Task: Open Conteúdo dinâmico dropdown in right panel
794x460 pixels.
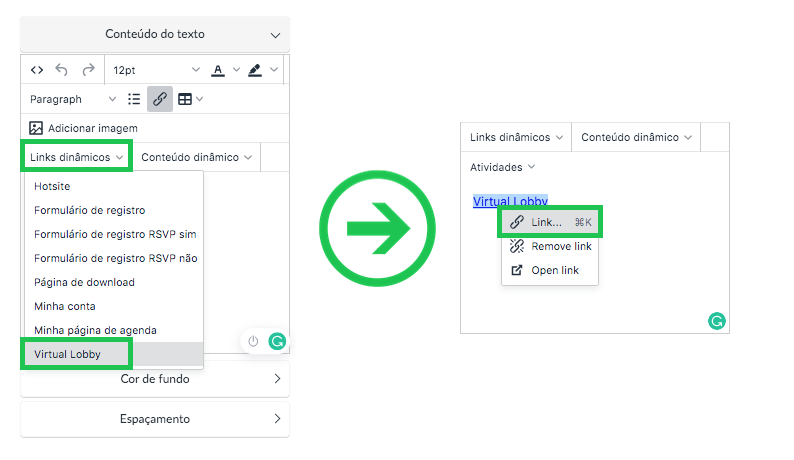Action: (x=636, y=137)
